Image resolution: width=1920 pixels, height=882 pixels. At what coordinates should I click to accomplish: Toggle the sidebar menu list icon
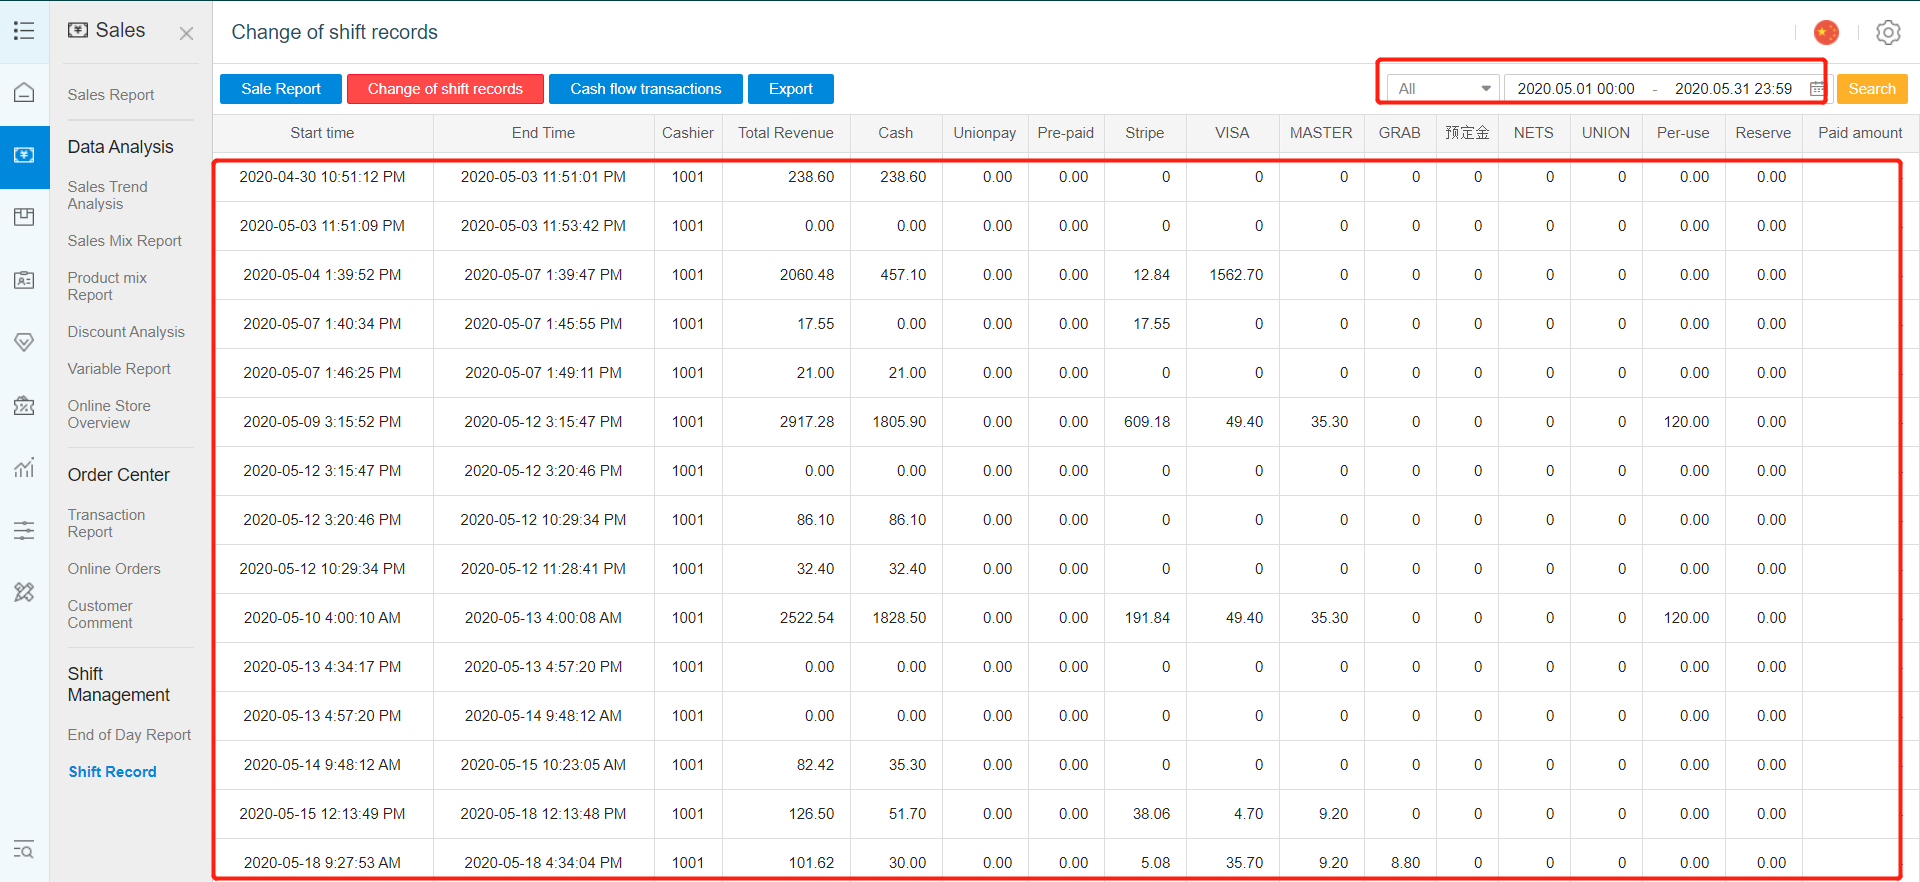[x=24, y=31]
